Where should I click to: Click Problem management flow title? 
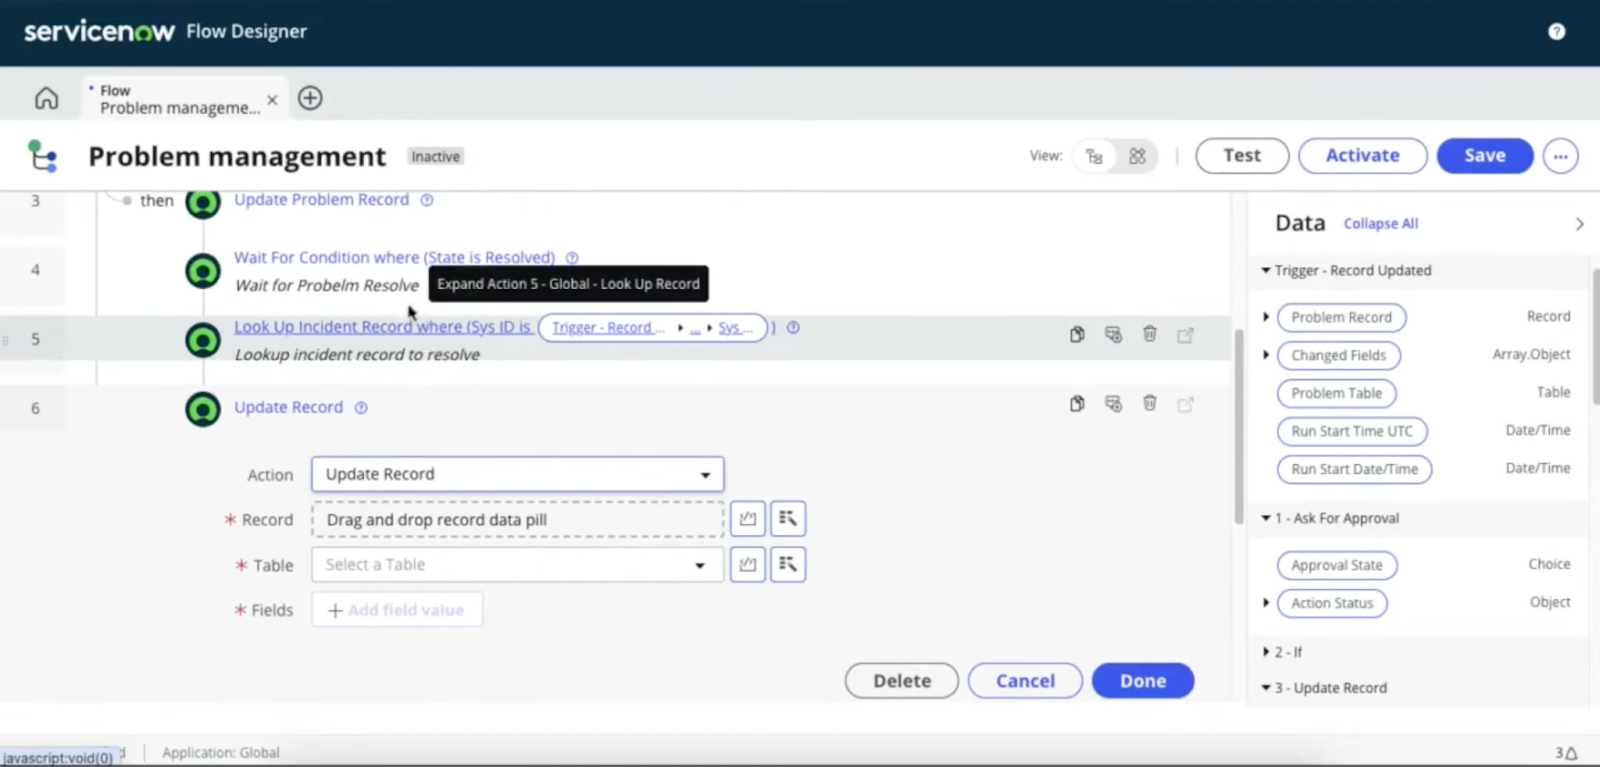coord(237,157)
